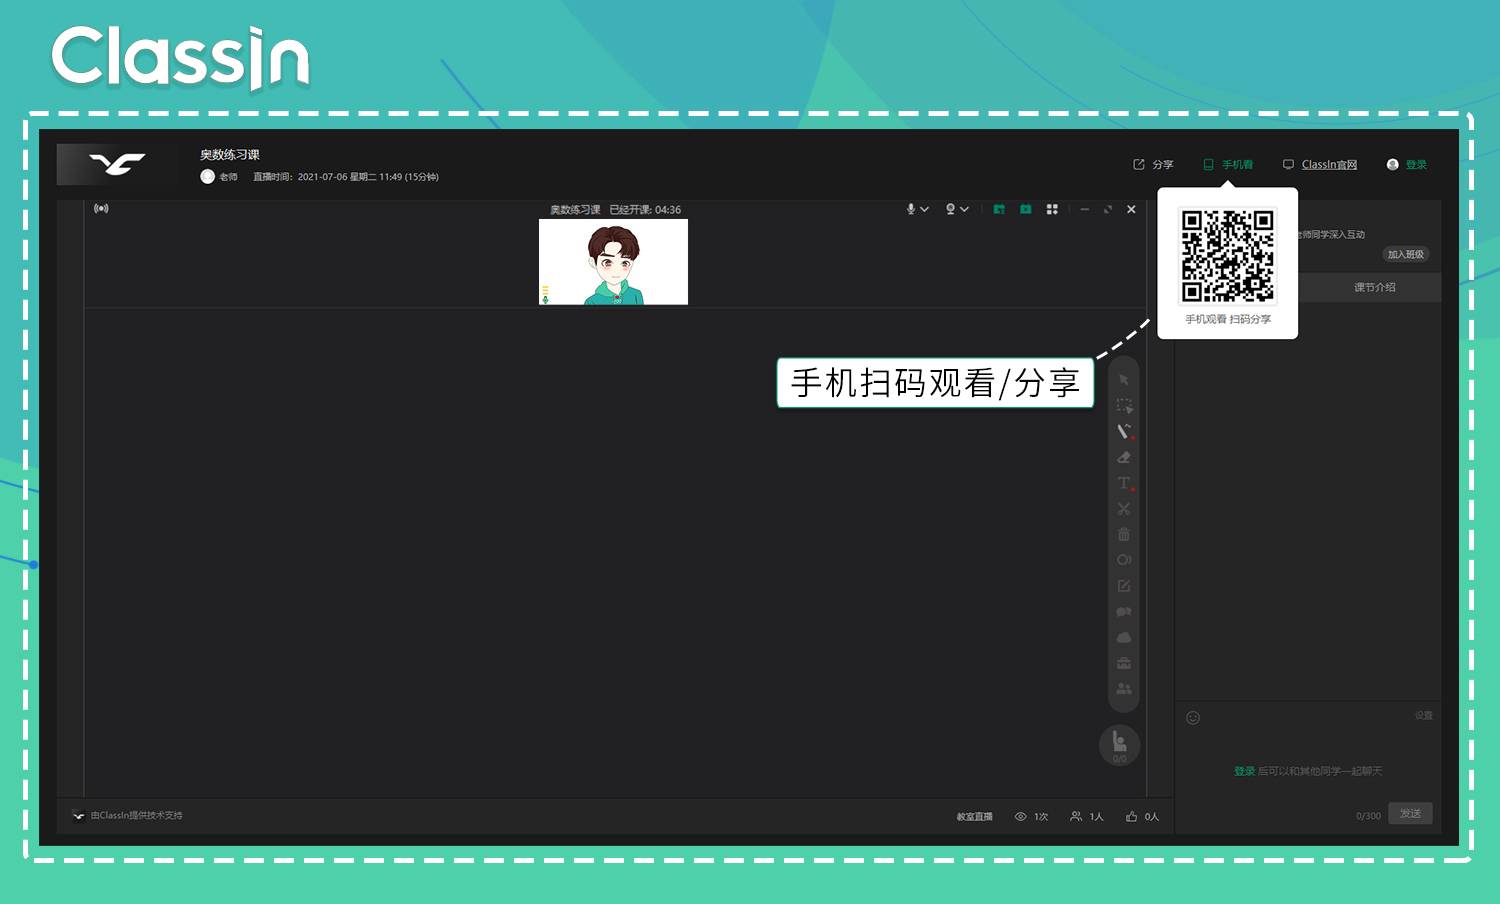Screen dimensions: 1500x904
Task: Click the 发送 send button
Action: tap(1410, 814)
